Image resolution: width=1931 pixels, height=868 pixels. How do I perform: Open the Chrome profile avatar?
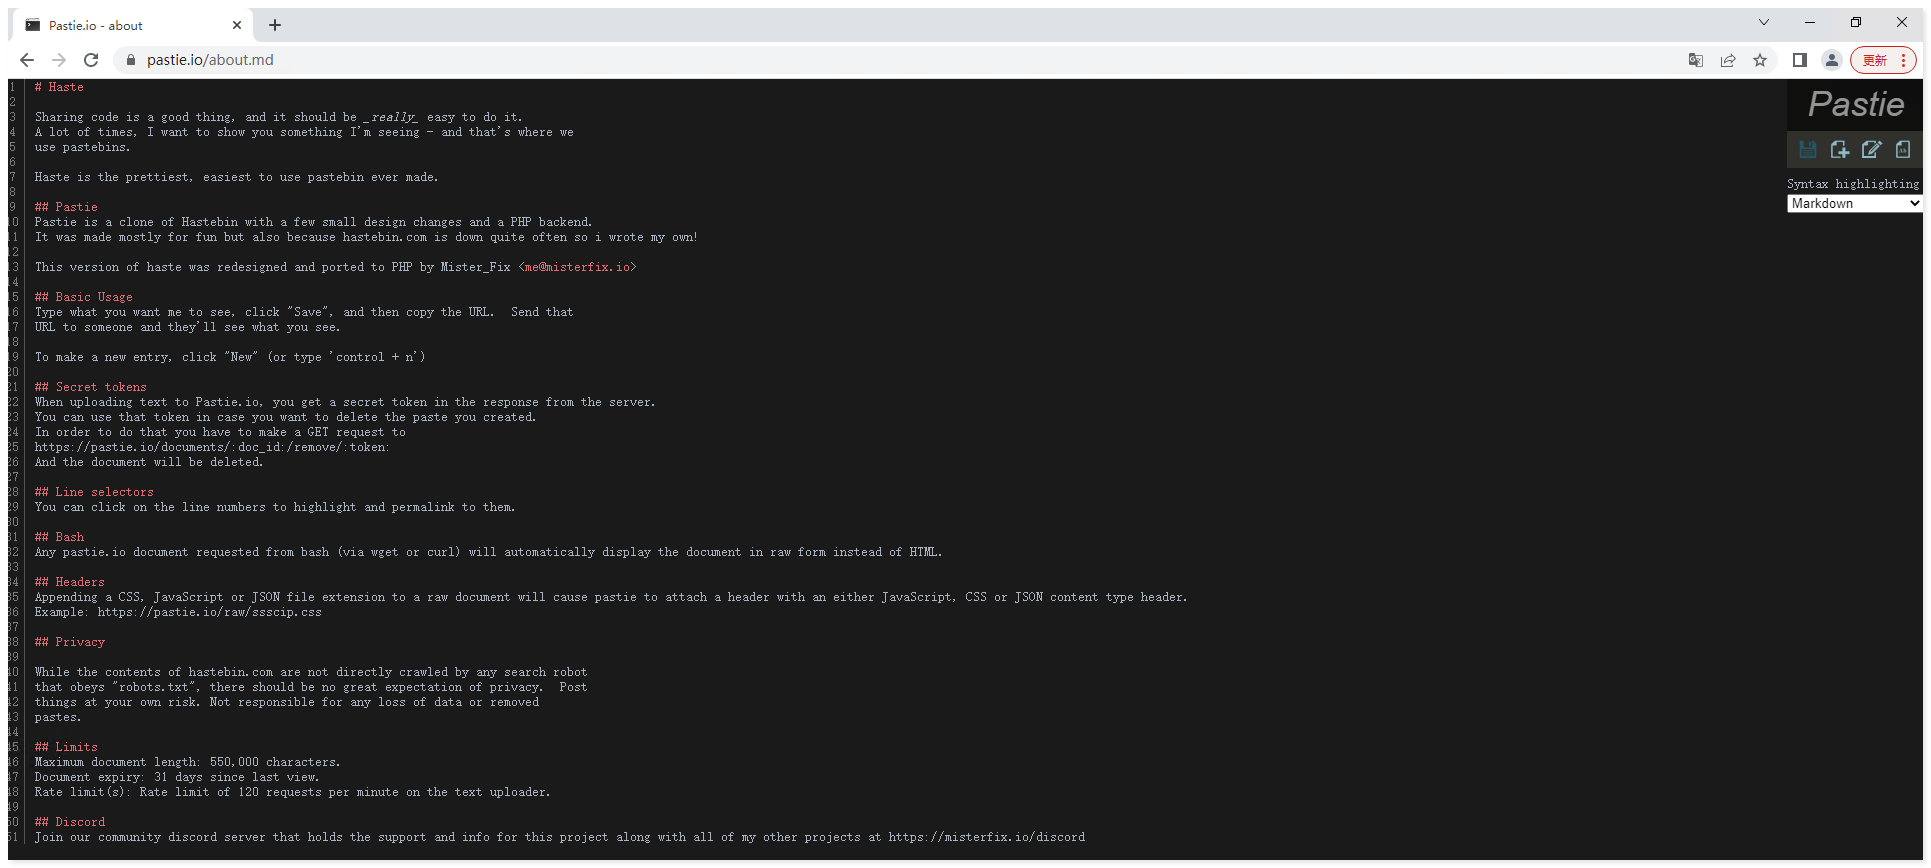click(x=1832, y=60)
